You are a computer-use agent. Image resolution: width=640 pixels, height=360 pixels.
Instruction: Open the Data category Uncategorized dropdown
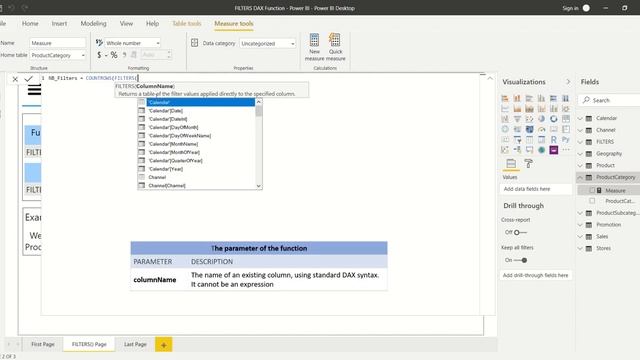[x=267, y=43]
